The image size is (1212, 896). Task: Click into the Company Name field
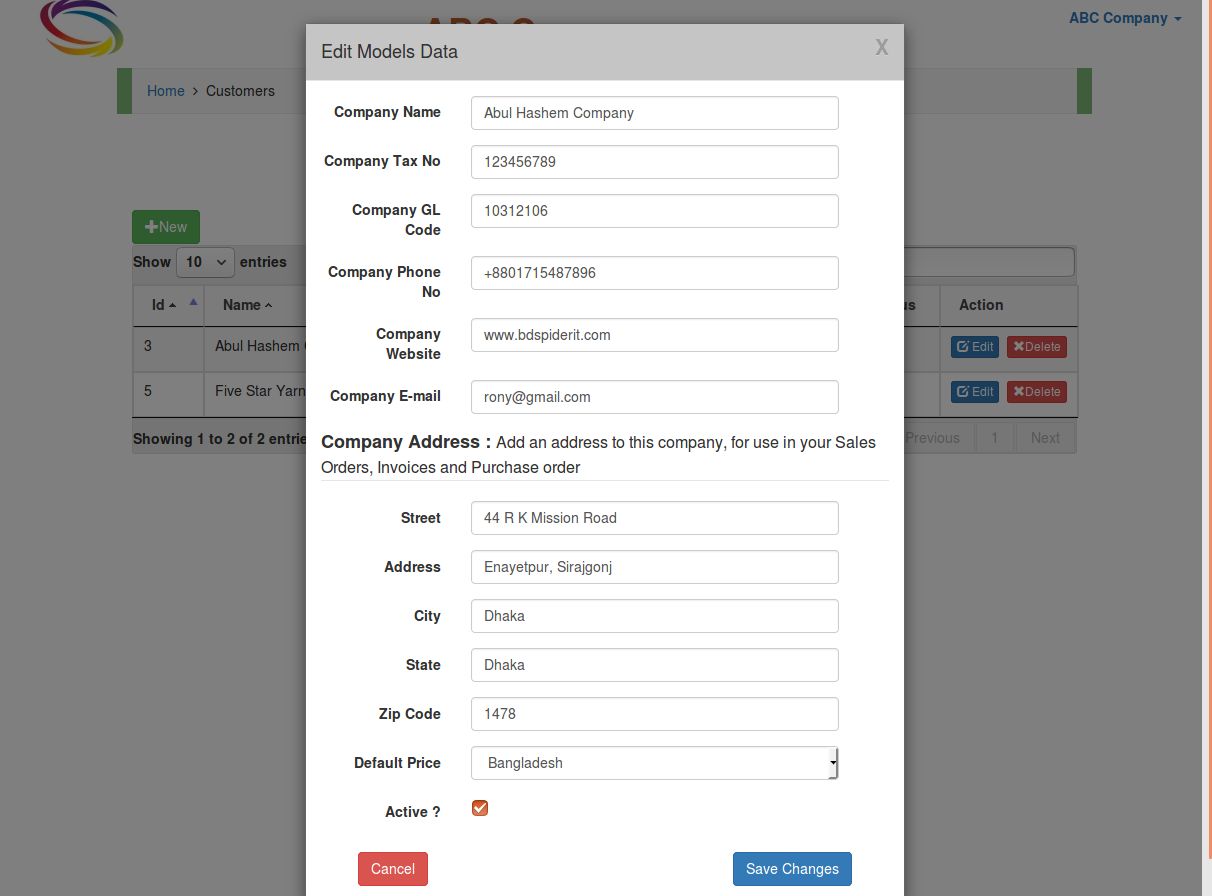(654, 113)
